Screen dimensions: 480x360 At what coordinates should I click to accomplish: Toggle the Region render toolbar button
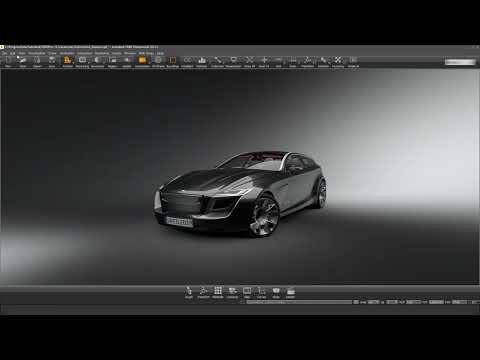click(112, 62)
